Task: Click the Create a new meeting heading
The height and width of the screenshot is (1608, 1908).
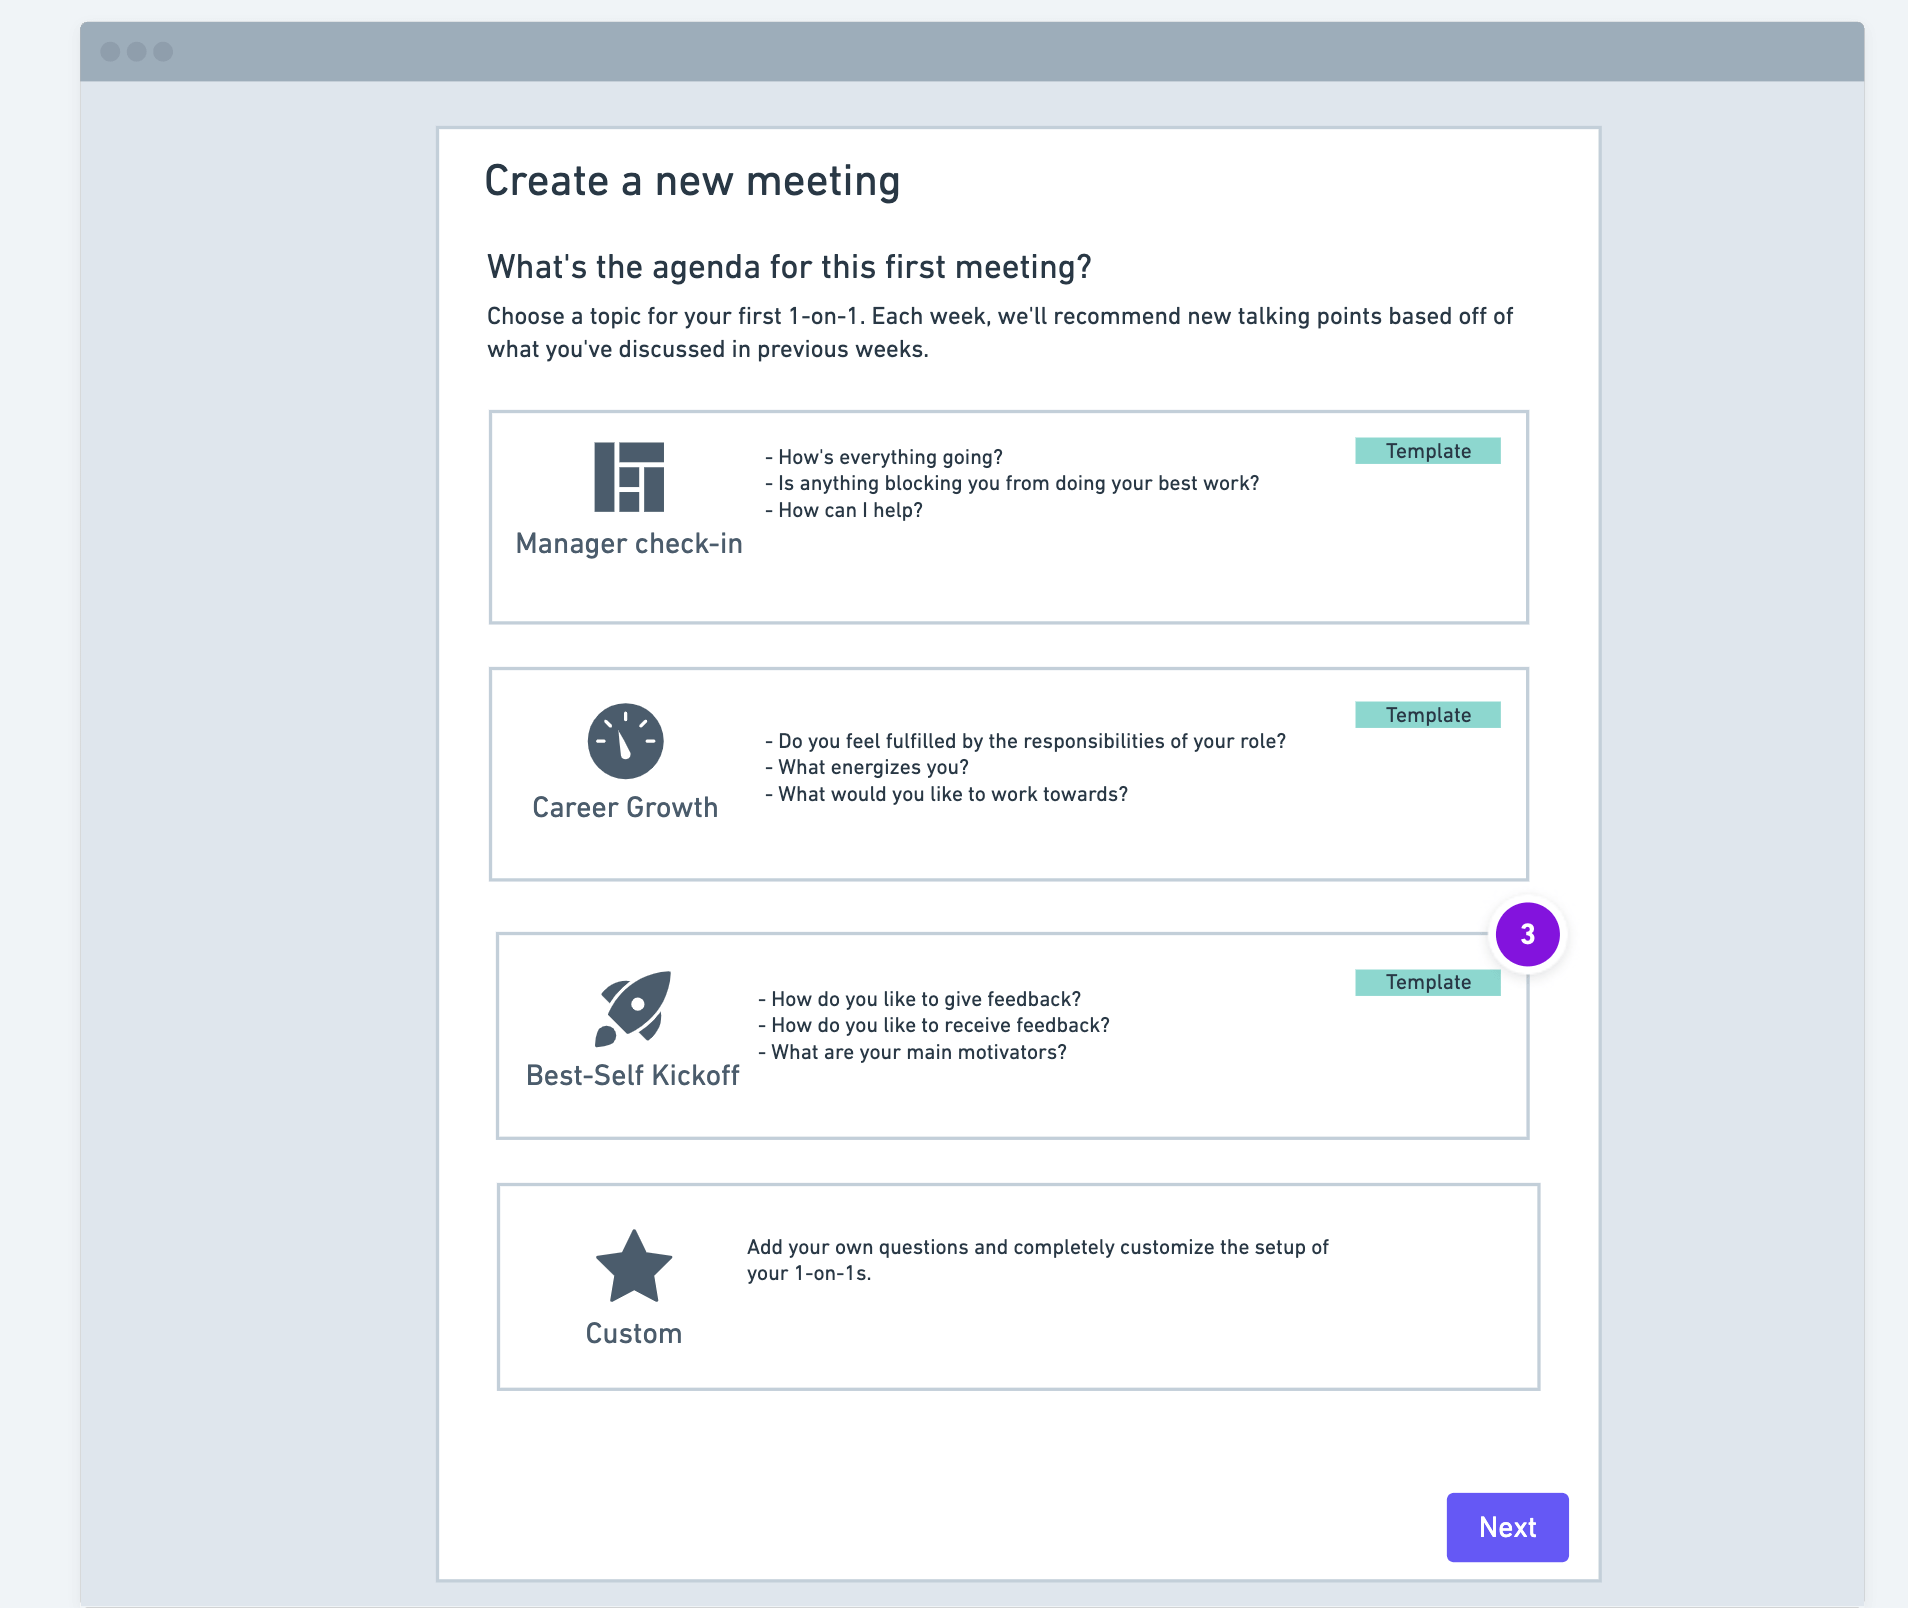Action: pyautogui.click(x=692, y=180)
